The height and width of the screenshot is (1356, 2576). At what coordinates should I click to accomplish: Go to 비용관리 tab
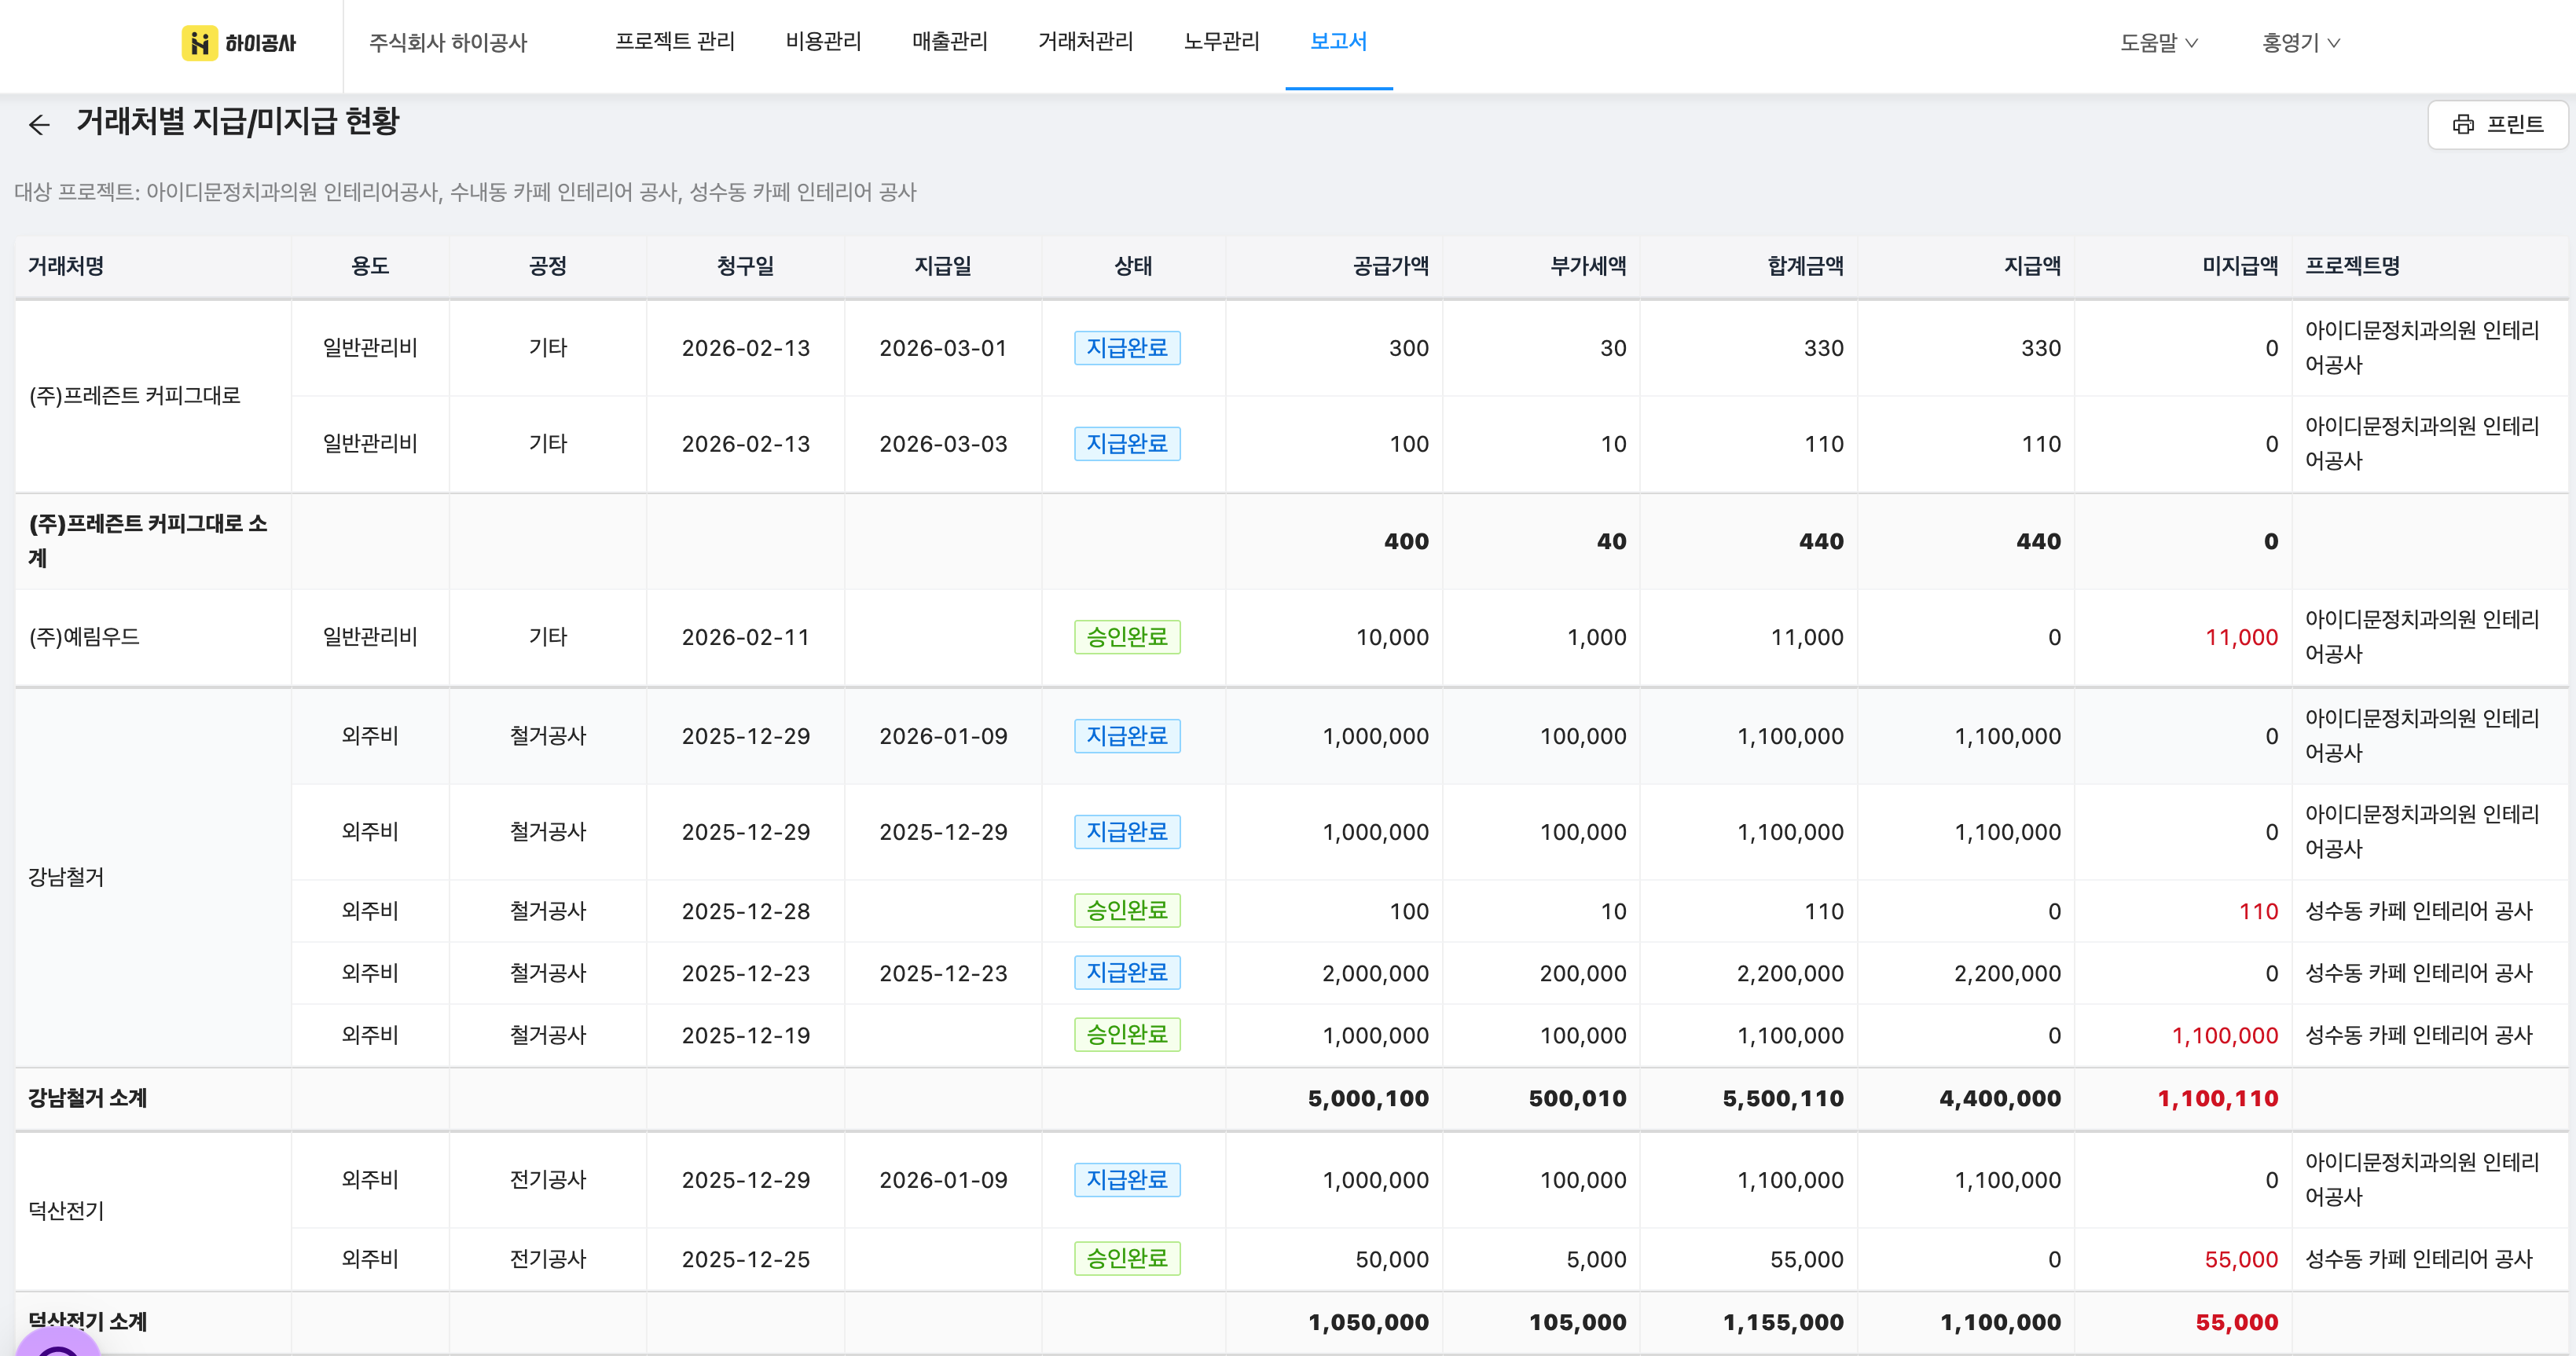click(823, 42)
